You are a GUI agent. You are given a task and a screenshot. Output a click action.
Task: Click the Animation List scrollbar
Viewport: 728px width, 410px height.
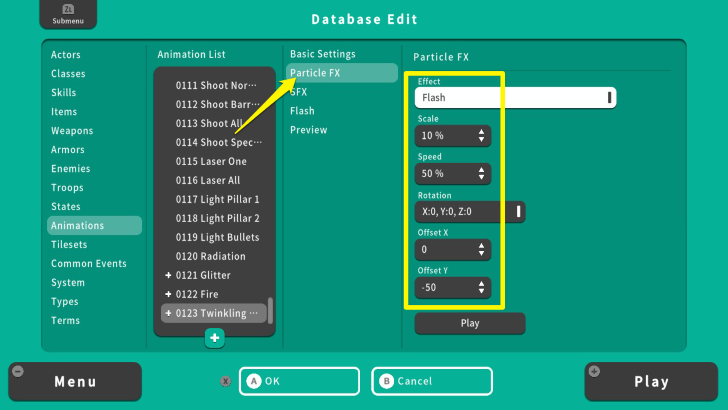270,311
